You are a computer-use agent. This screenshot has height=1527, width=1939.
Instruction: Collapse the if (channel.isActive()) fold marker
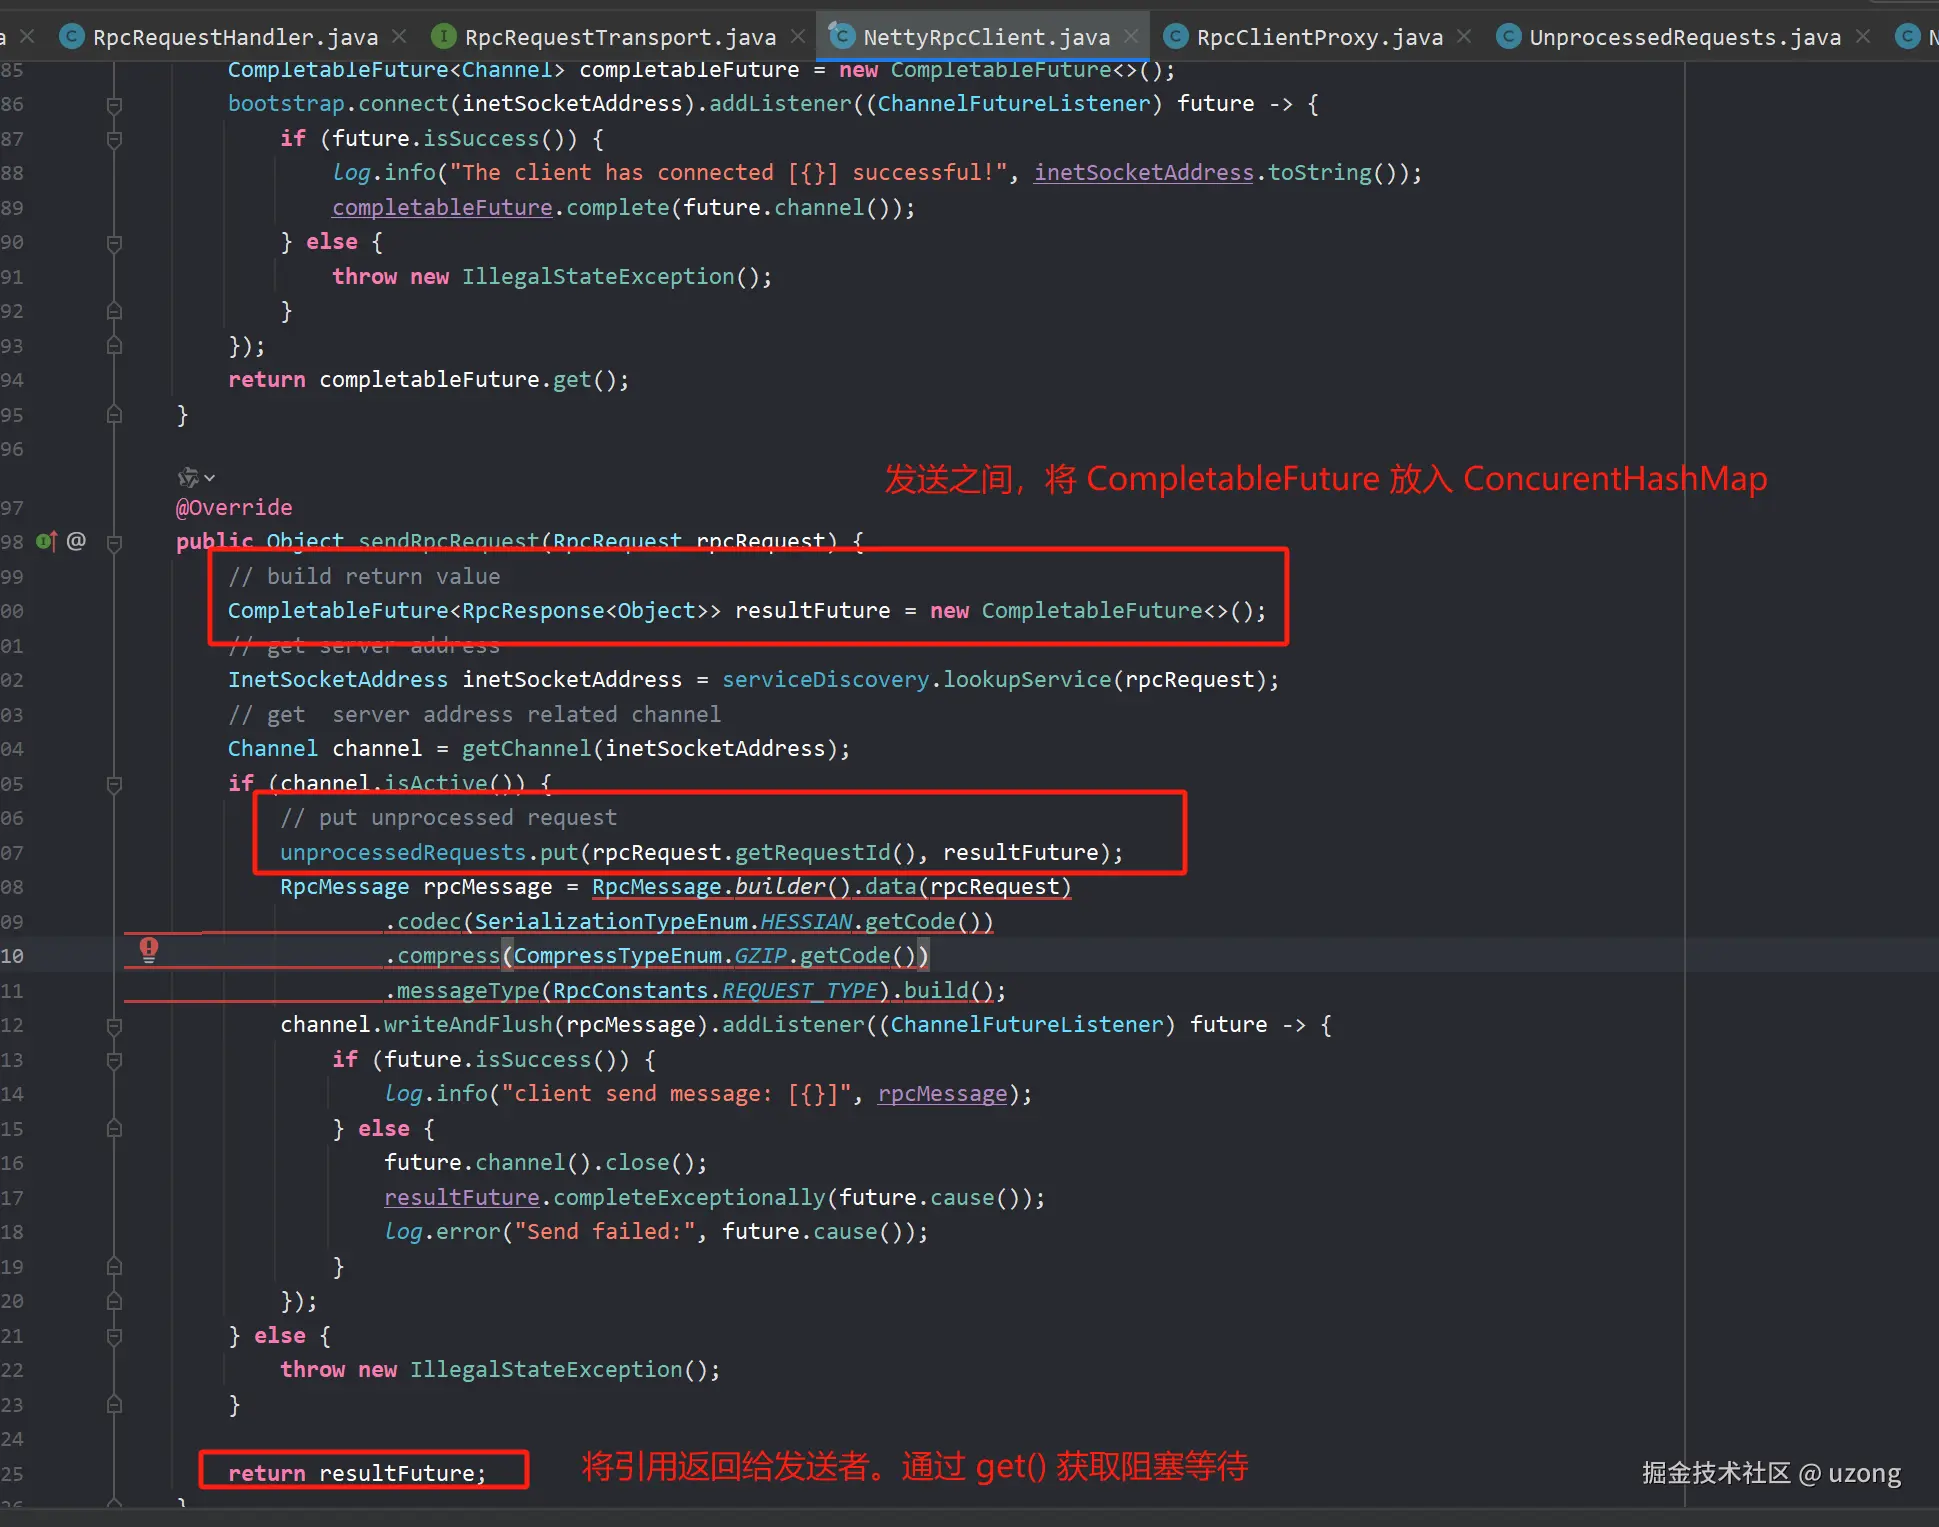(x=114, y=784)
